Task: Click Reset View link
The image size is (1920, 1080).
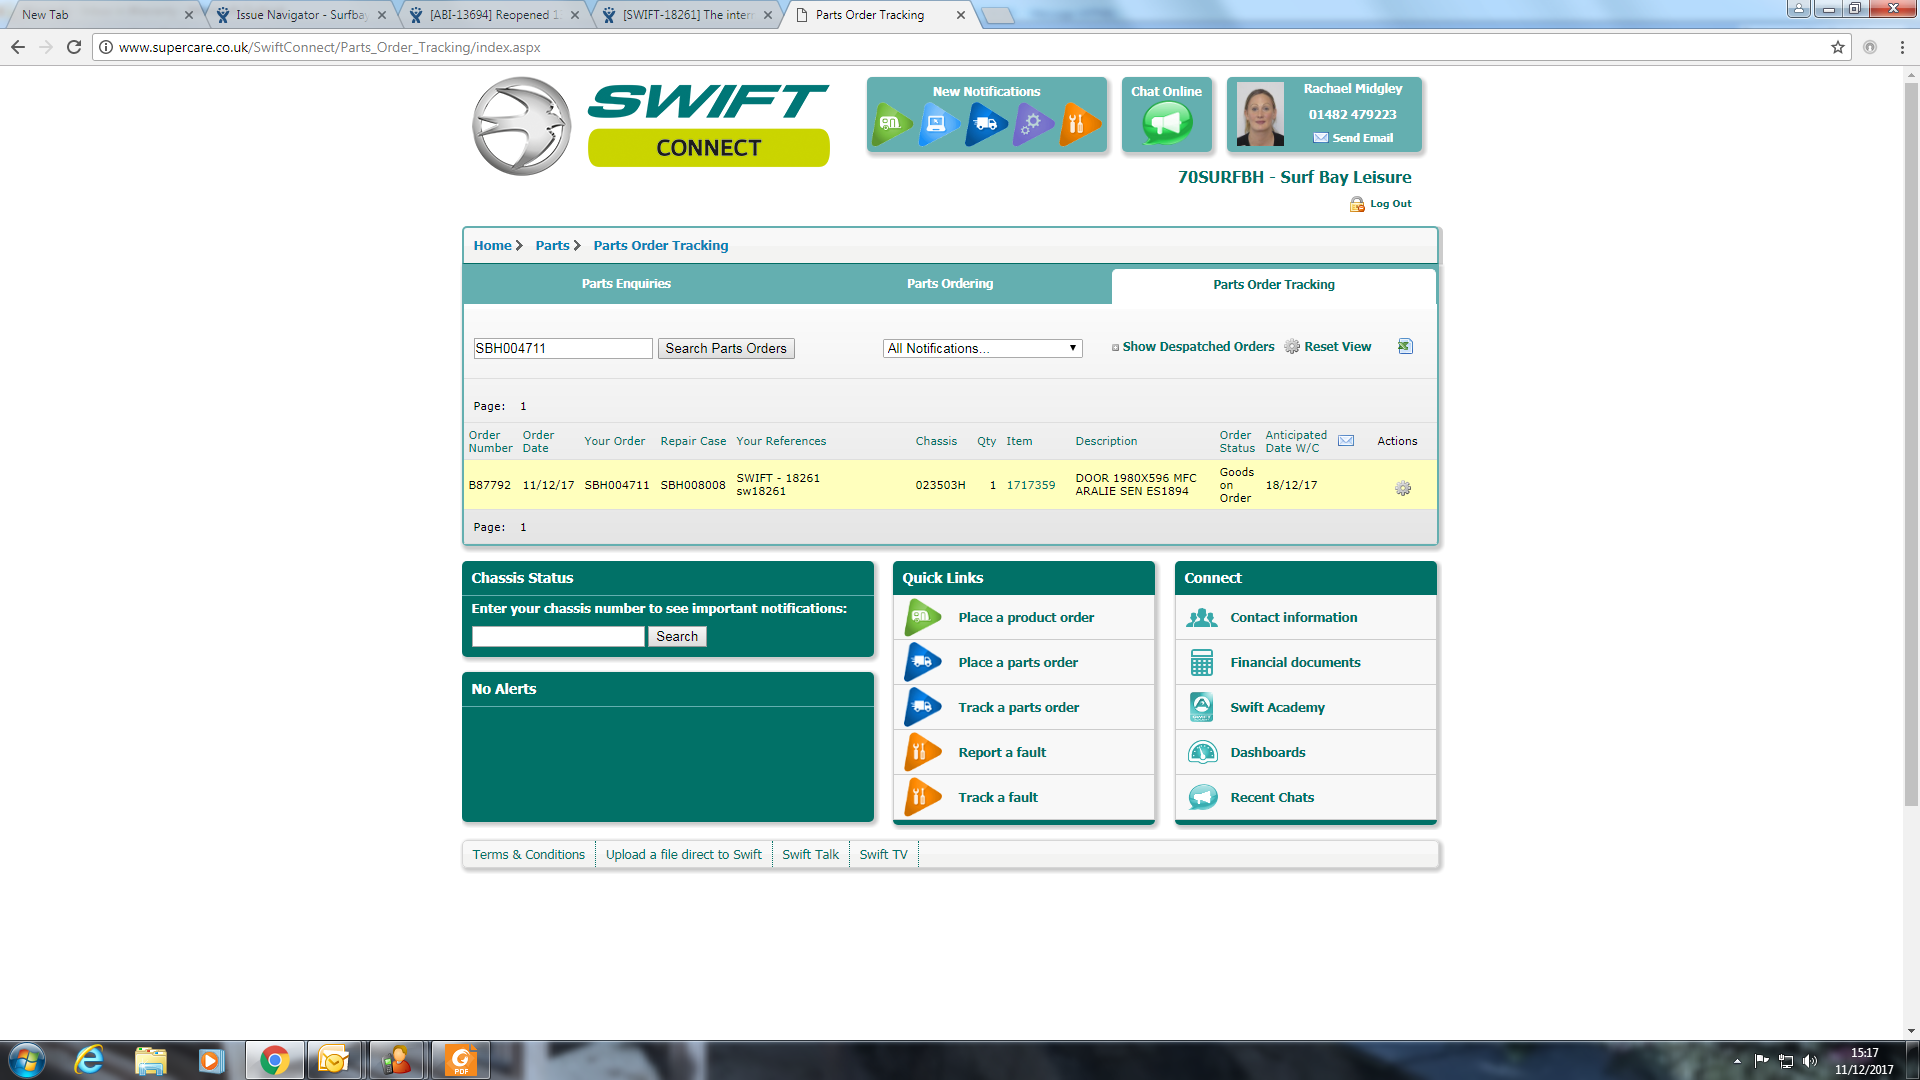Action: click(1337, 347)
